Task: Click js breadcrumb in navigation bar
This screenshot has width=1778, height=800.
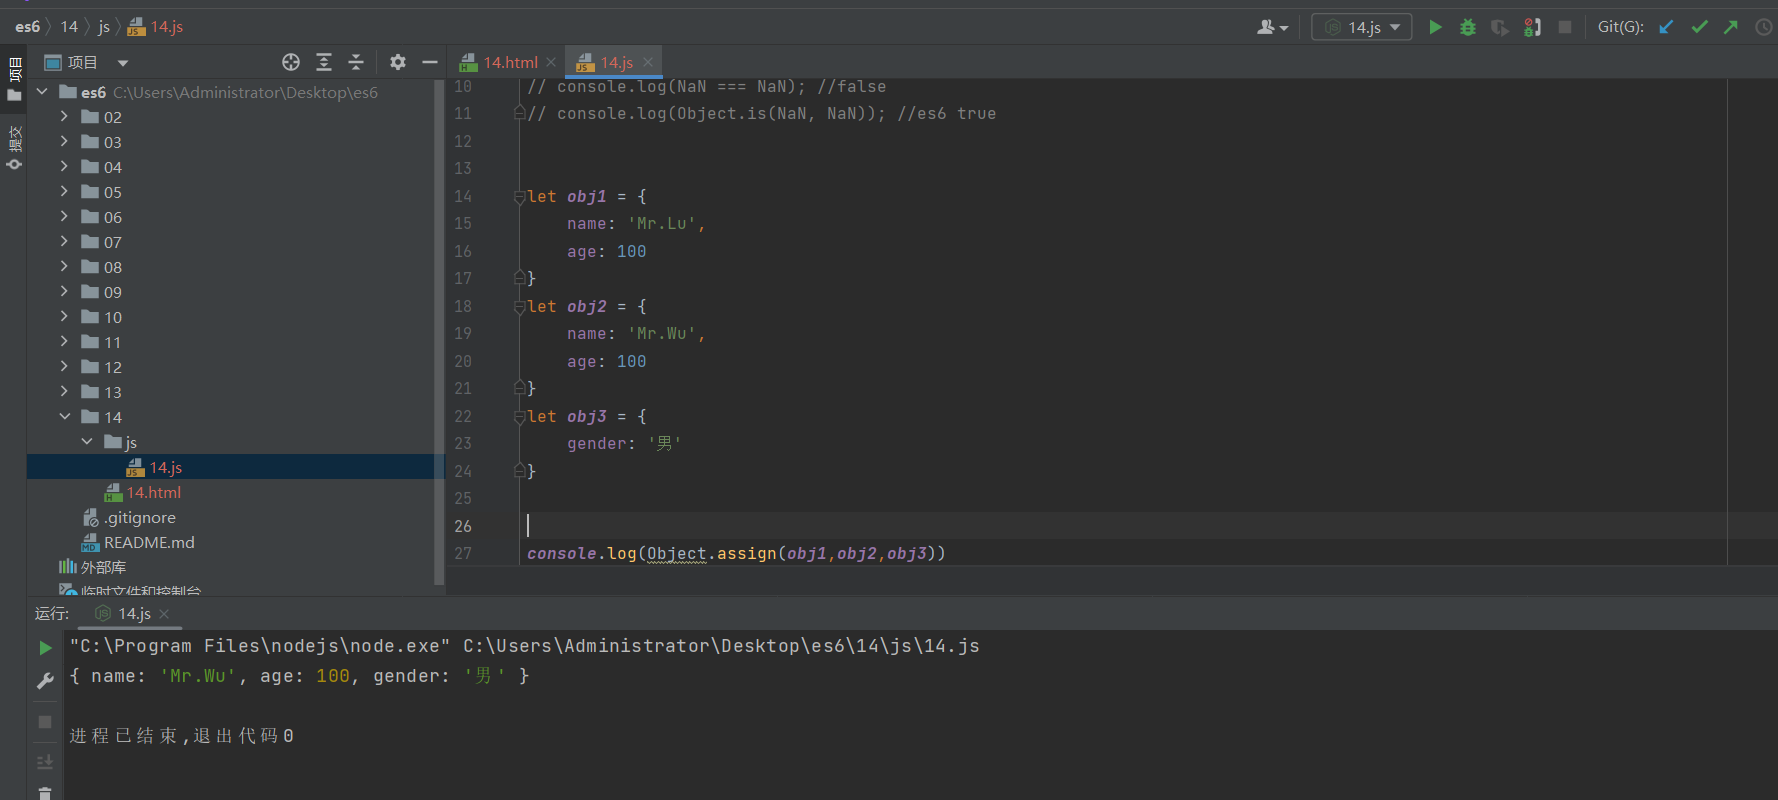Action: (x=104, y=26)
